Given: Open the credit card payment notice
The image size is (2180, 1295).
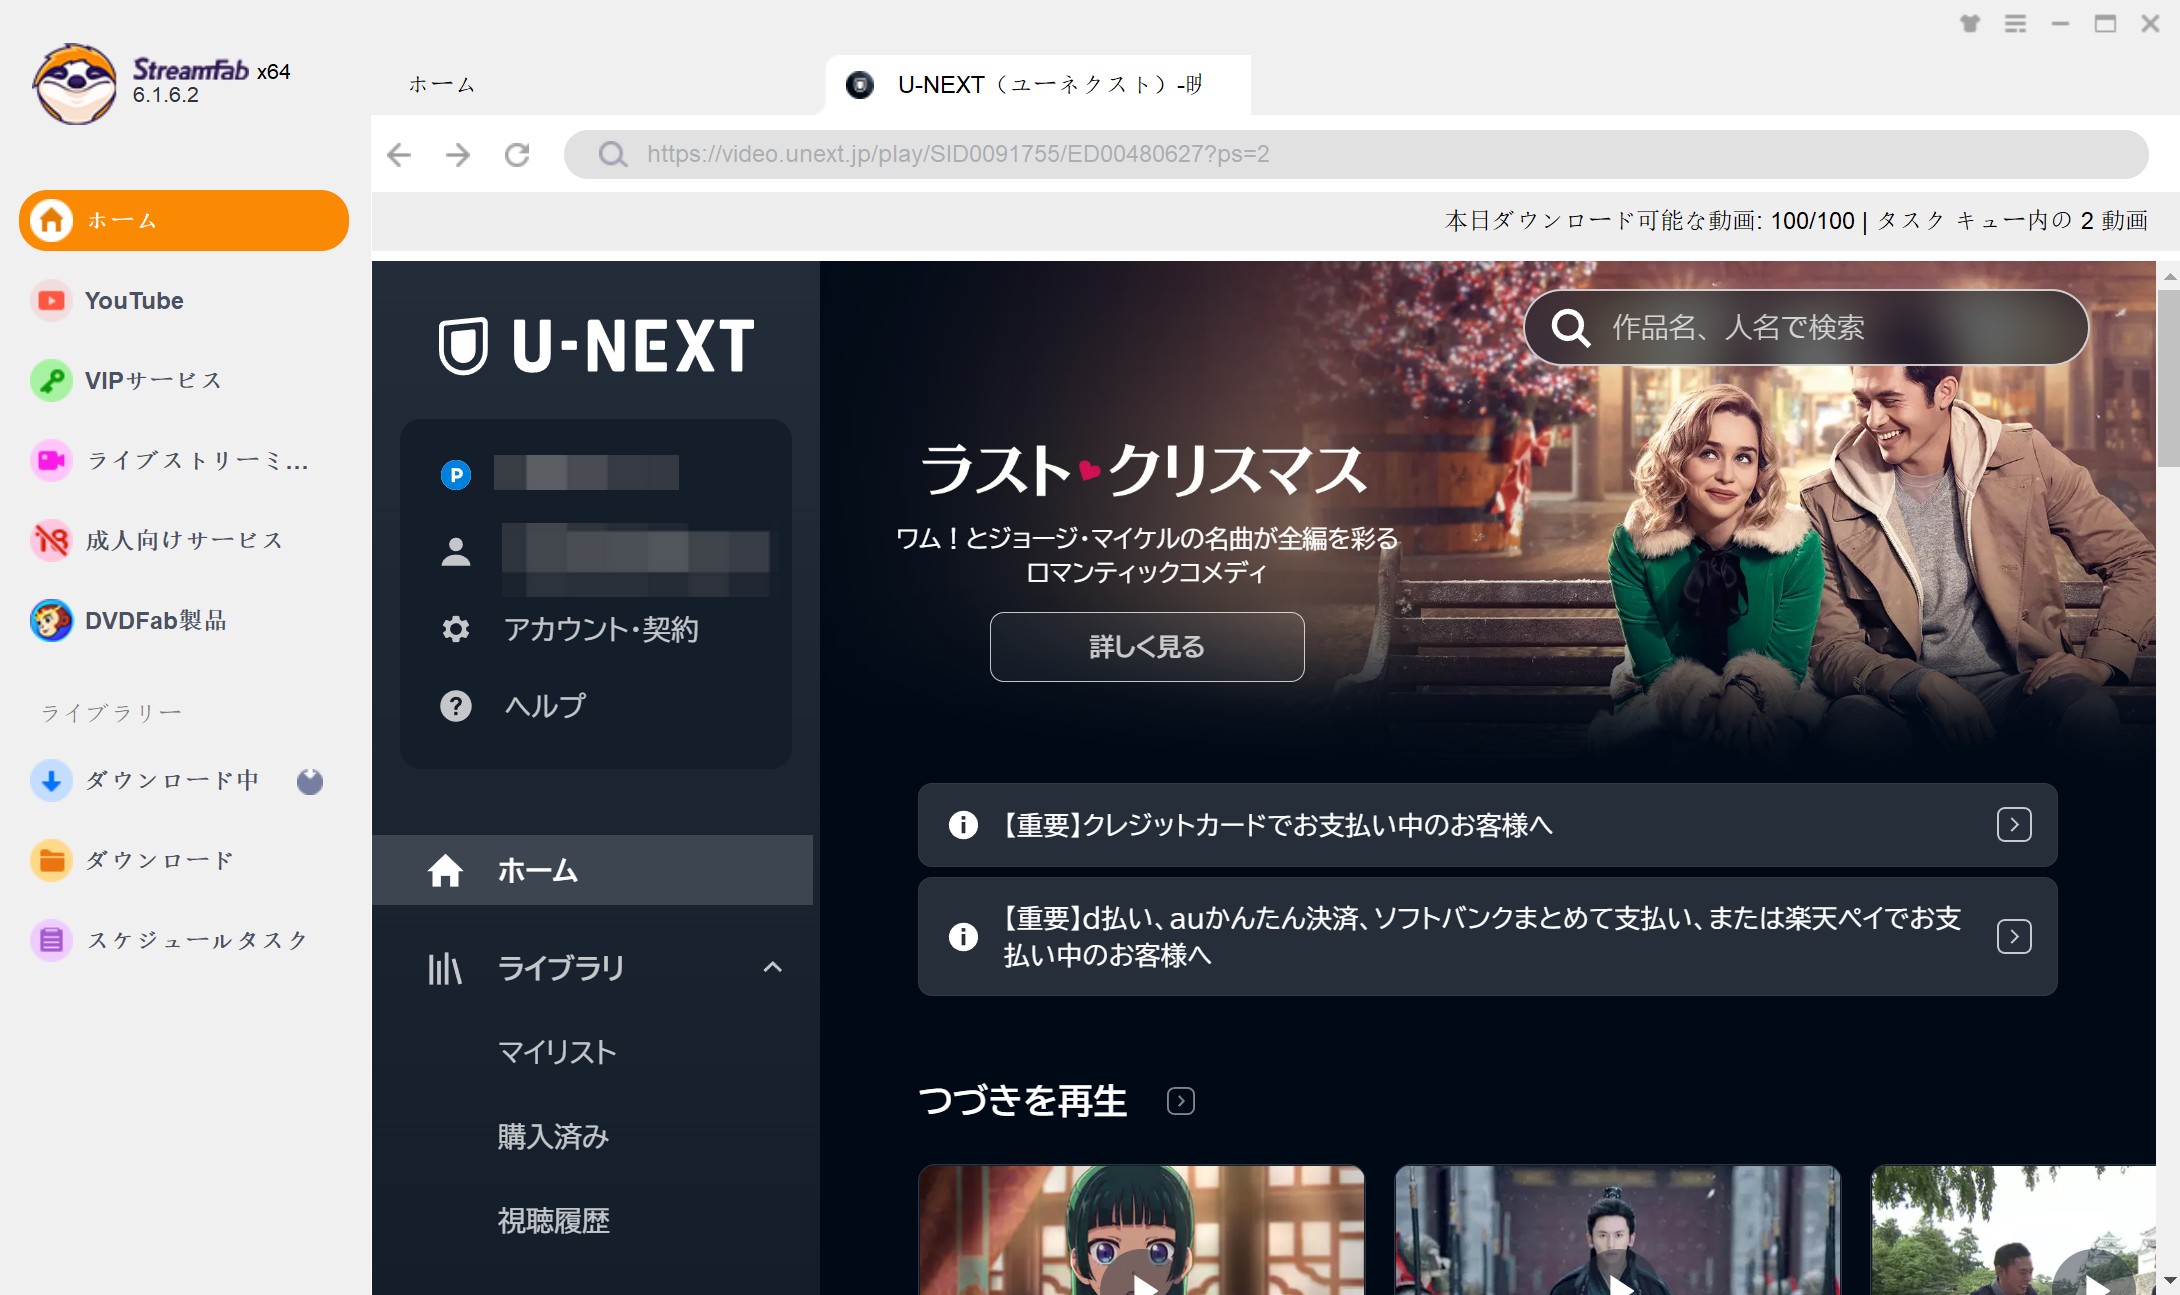Looking at the screenshot, I should tap(1487, 825).
